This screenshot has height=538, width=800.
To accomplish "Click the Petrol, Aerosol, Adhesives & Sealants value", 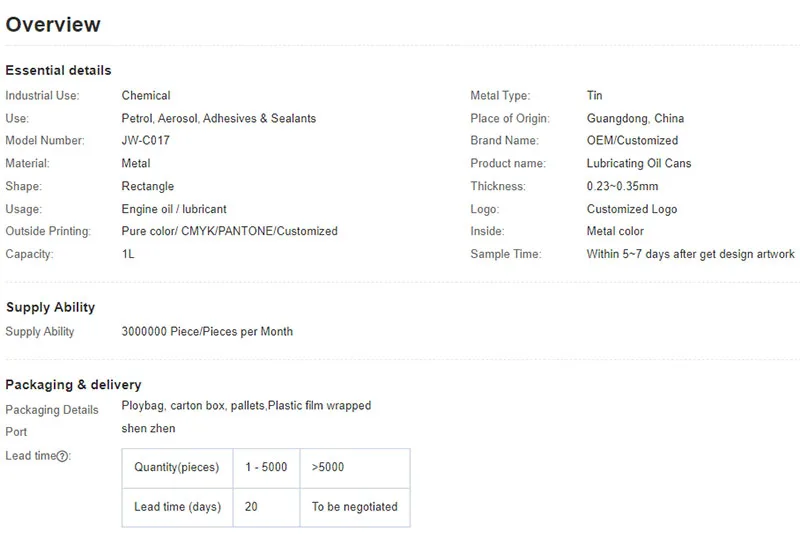I will coord(218,118).
